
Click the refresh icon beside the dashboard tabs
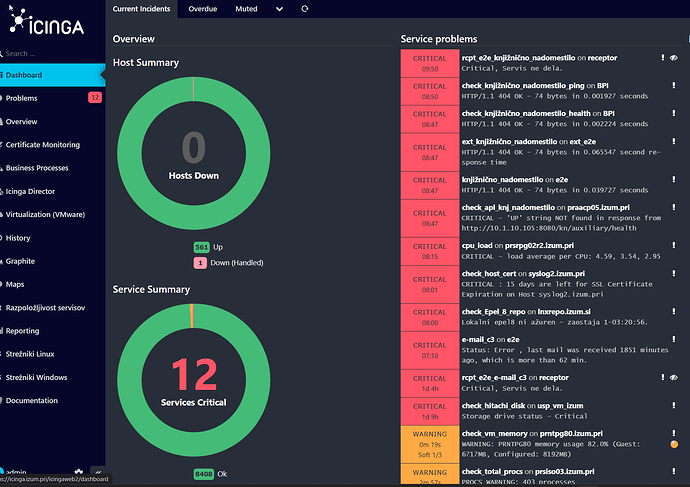[305, 9]
